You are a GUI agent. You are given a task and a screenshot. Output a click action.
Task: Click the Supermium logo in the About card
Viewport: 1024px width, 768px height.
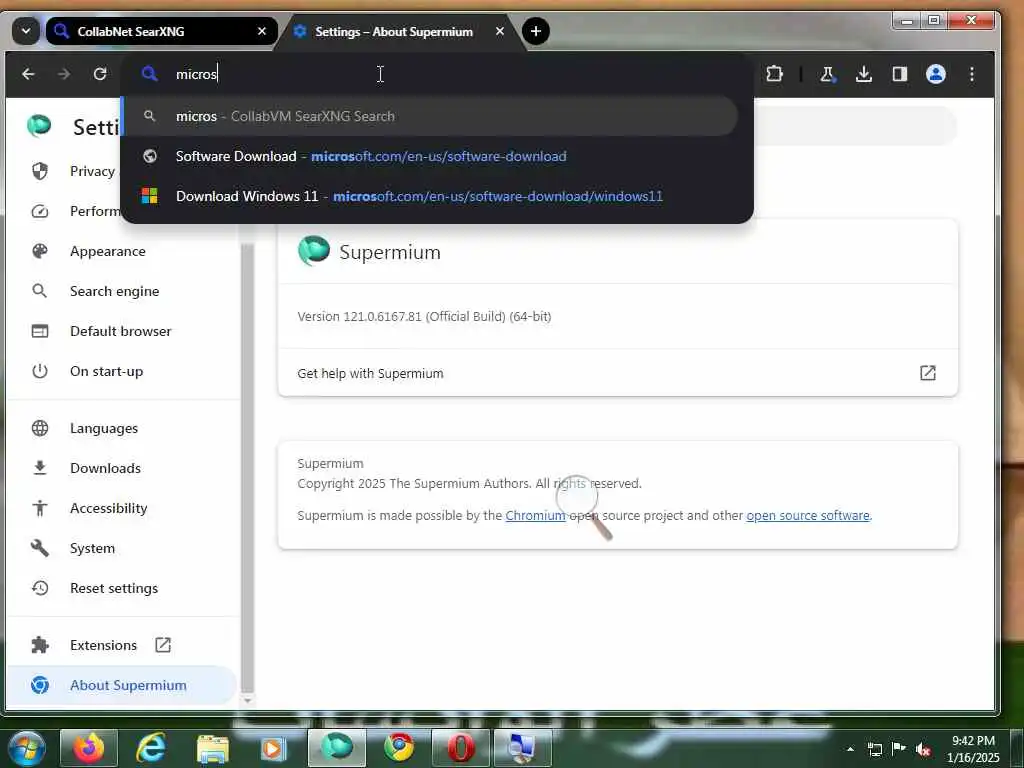coord(314,251)
